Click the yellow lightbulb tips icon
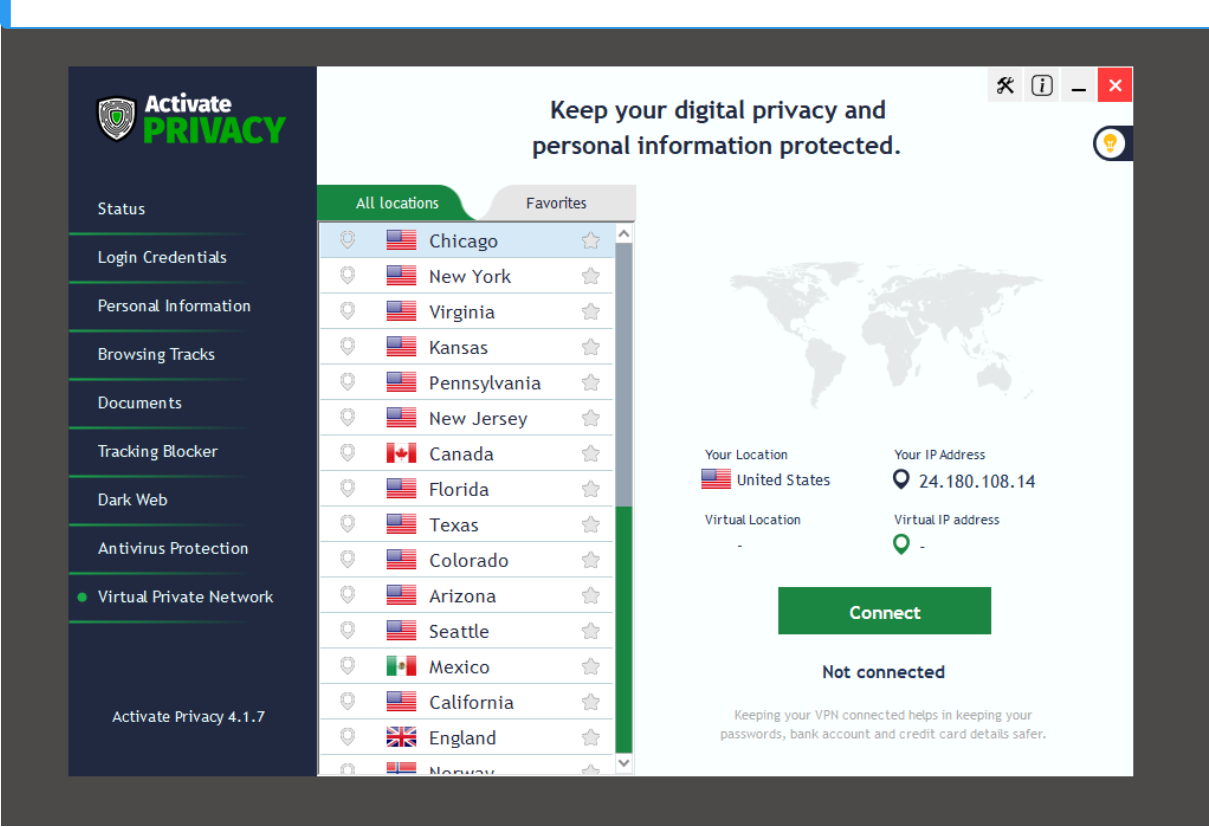1209x827 pixels. 1109,144
